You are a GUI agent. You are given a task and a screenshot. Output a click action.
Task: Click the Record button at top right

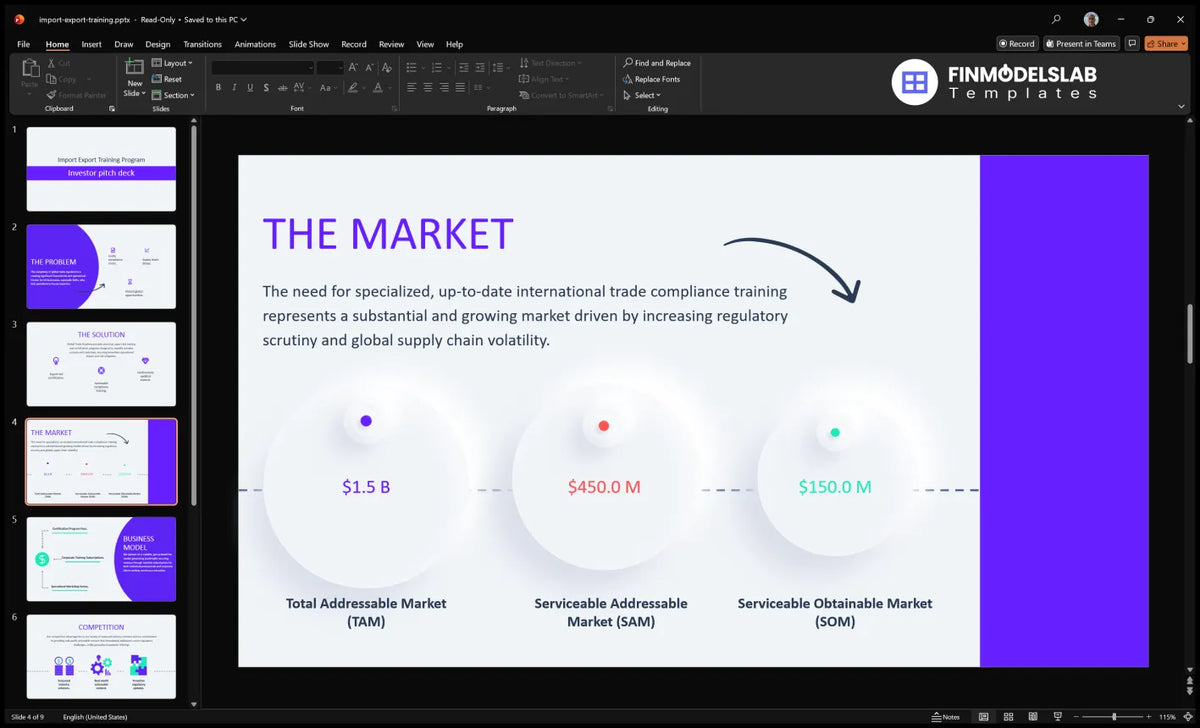point(1017,43)
